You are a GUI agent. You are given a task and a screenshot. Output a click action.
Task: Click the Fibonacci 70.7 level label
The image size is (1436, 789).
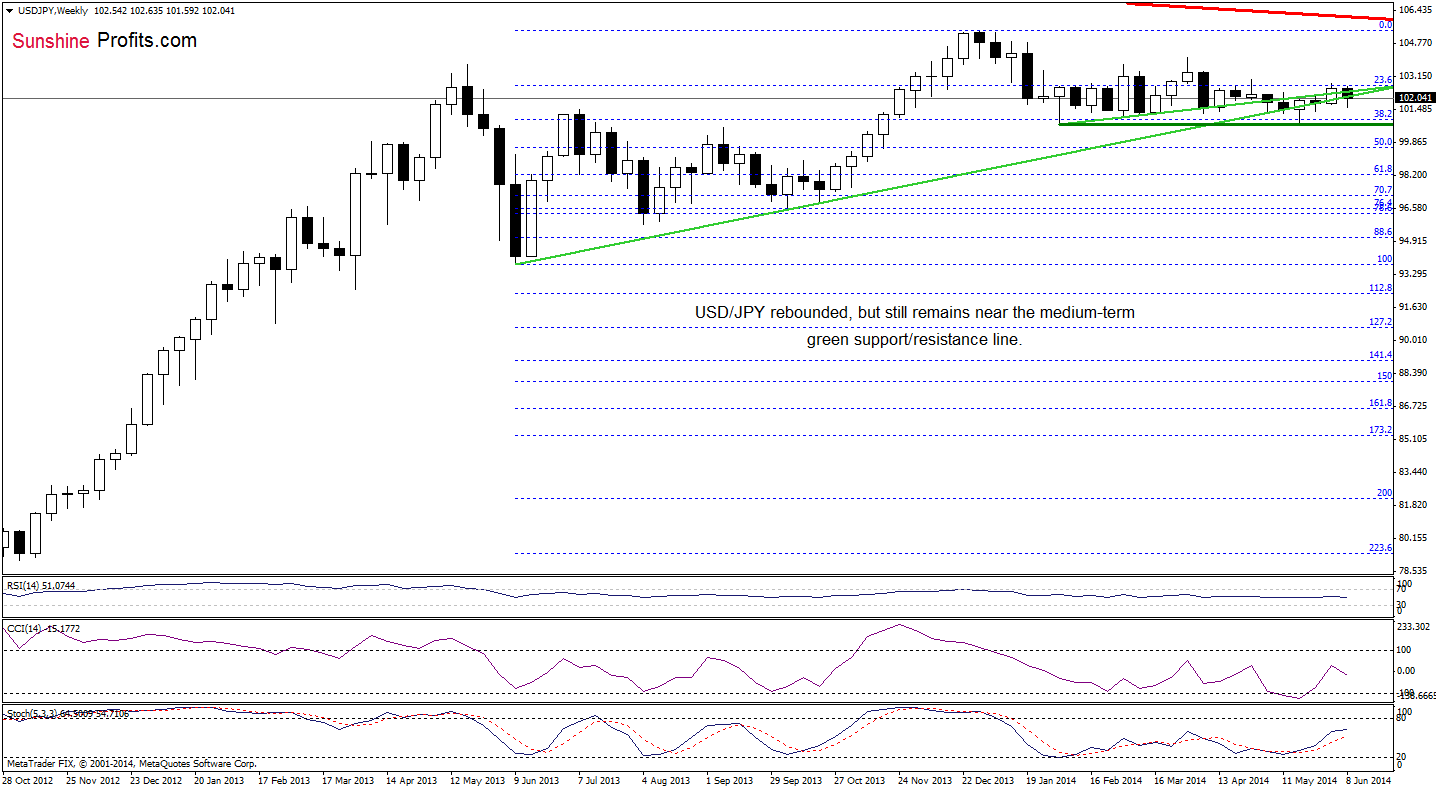click(1383, 190)
